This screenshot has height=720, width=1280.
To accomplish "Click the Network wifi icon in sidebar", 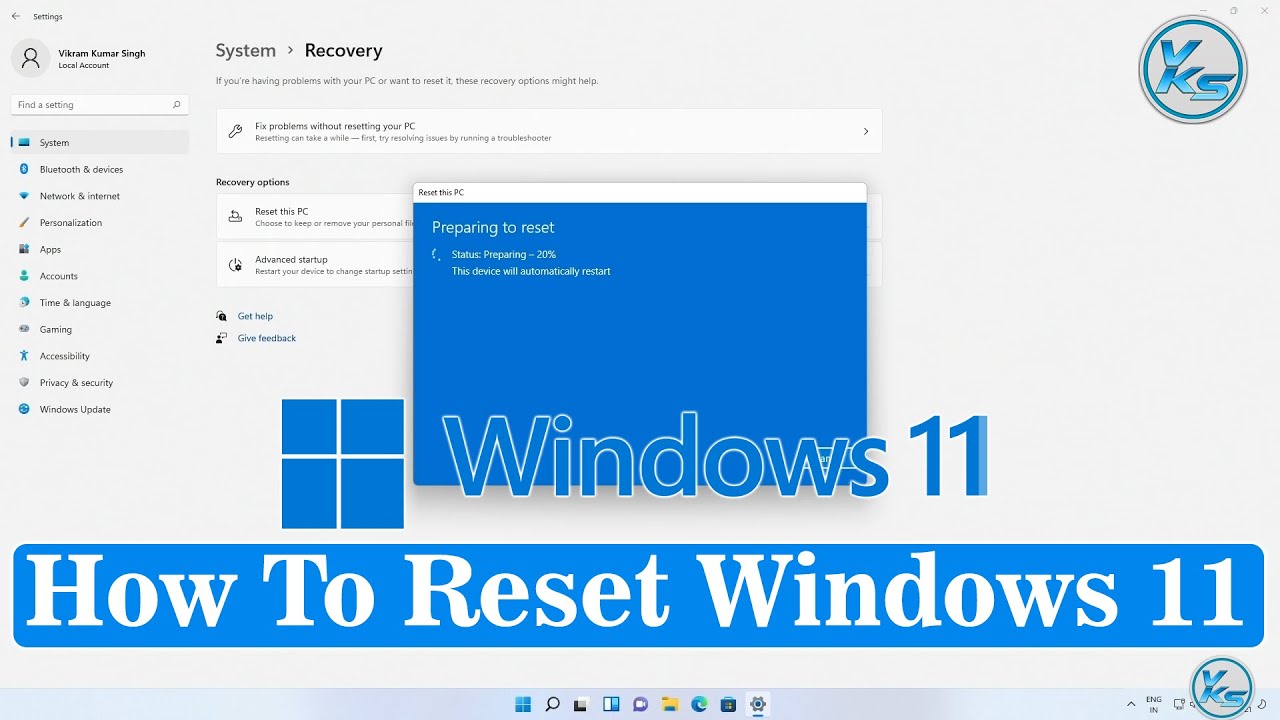I will (x=24, y=196).
